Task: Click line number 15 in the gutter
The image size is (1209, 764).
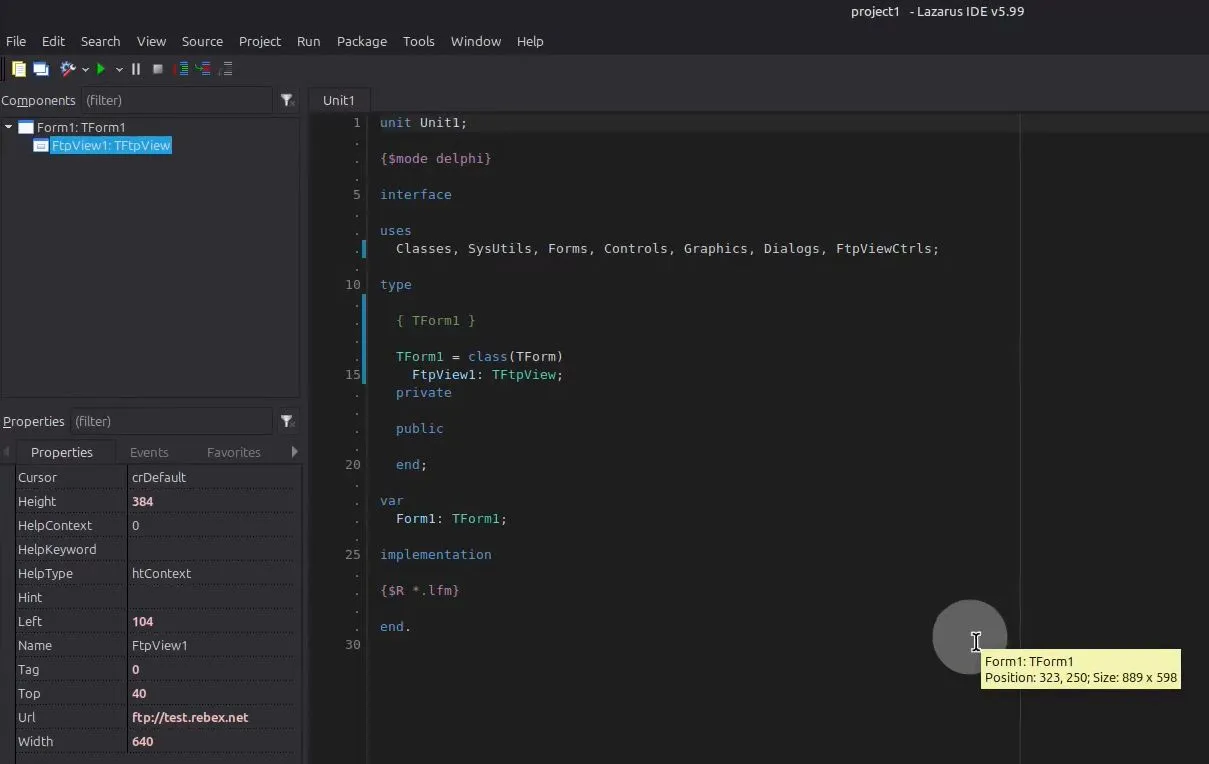Action: (352, 375)
